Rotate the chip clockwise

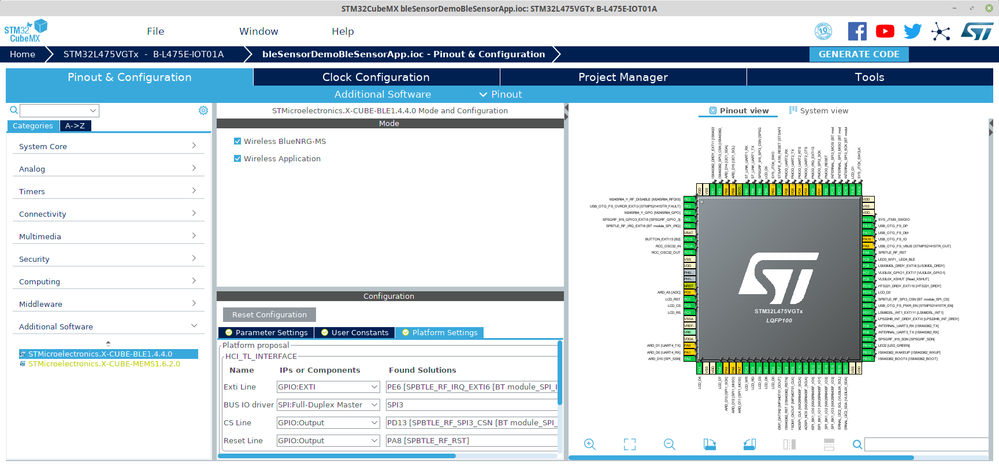pyautogui.click(x=710, y=445)
